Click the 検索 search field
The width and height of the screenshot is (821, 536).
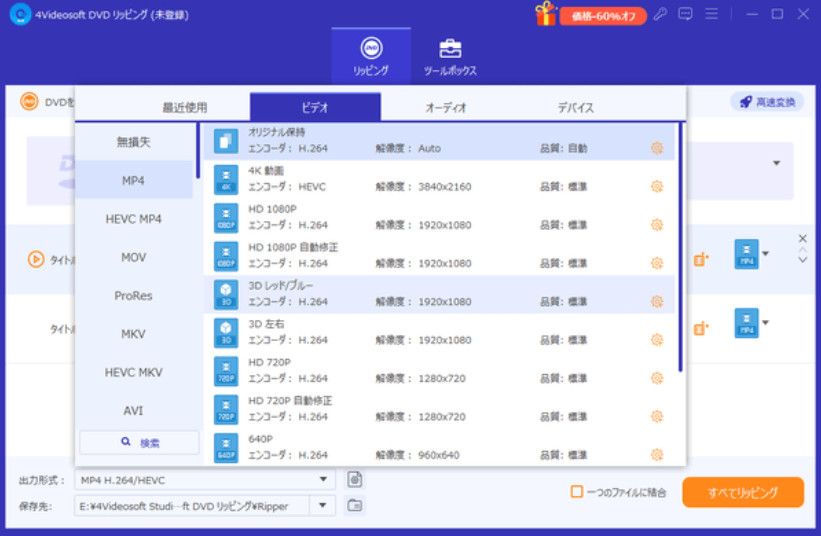139,443
